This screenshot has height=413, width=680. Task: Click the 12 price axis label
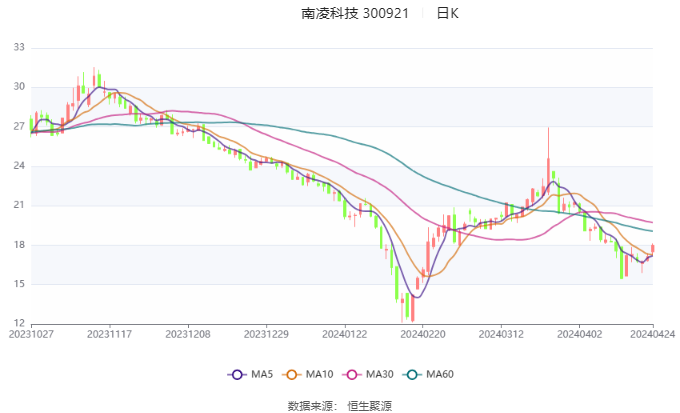point(19,323)
